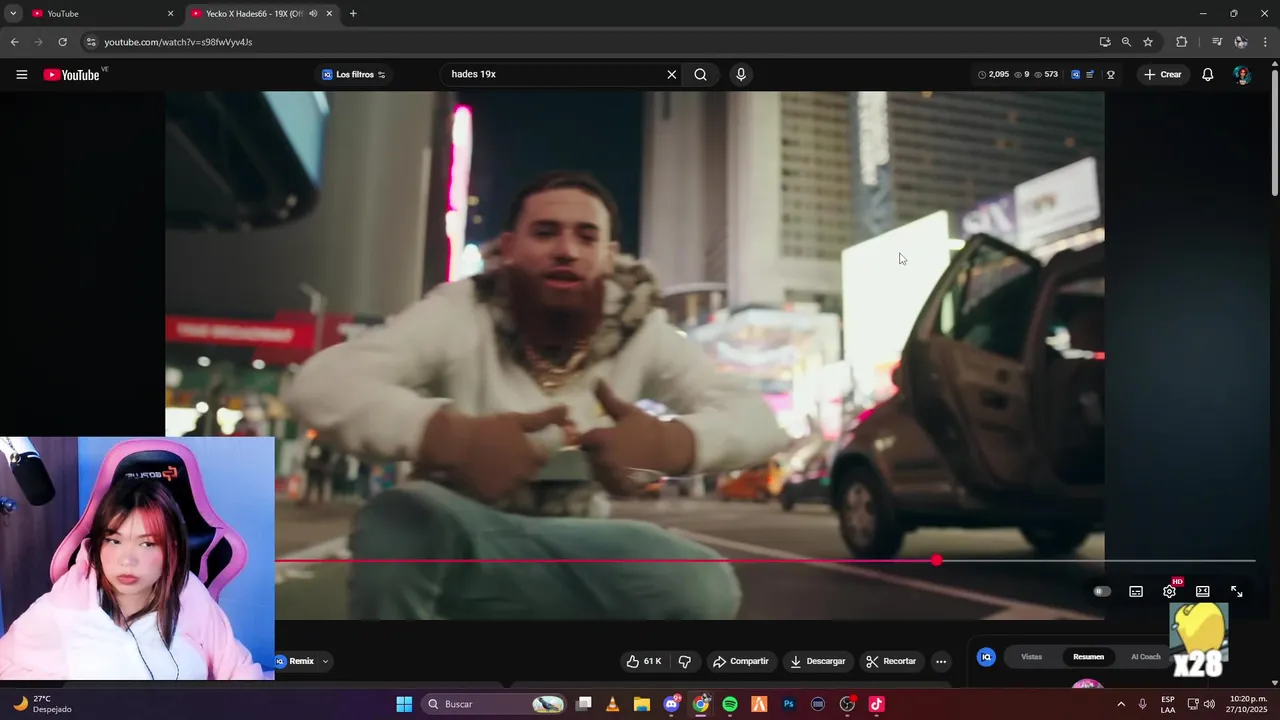Bookmark this page with the star
This screenshot has width=1280, height=720.
(x=1148, y=42)
